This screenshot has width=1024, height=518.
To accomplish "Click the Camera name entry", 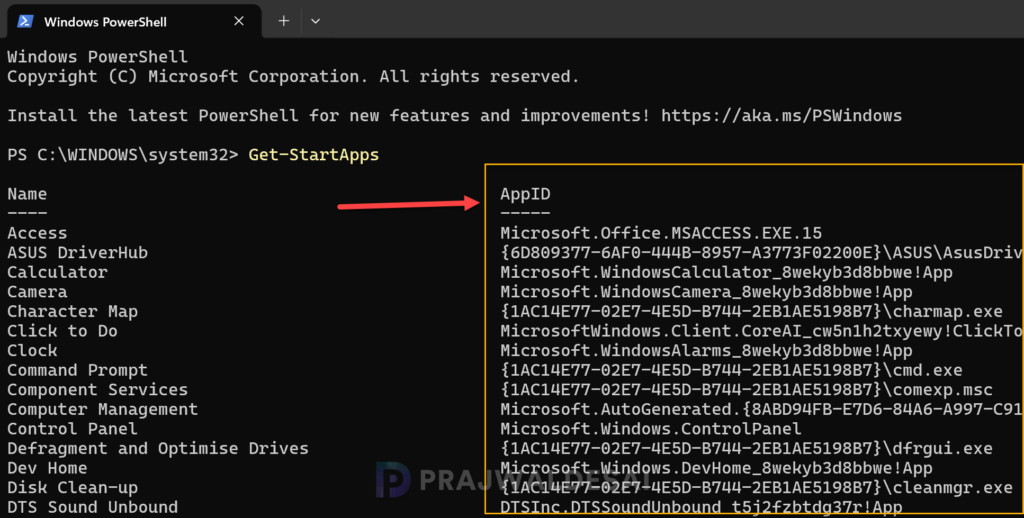I will [x=37, y=292].
